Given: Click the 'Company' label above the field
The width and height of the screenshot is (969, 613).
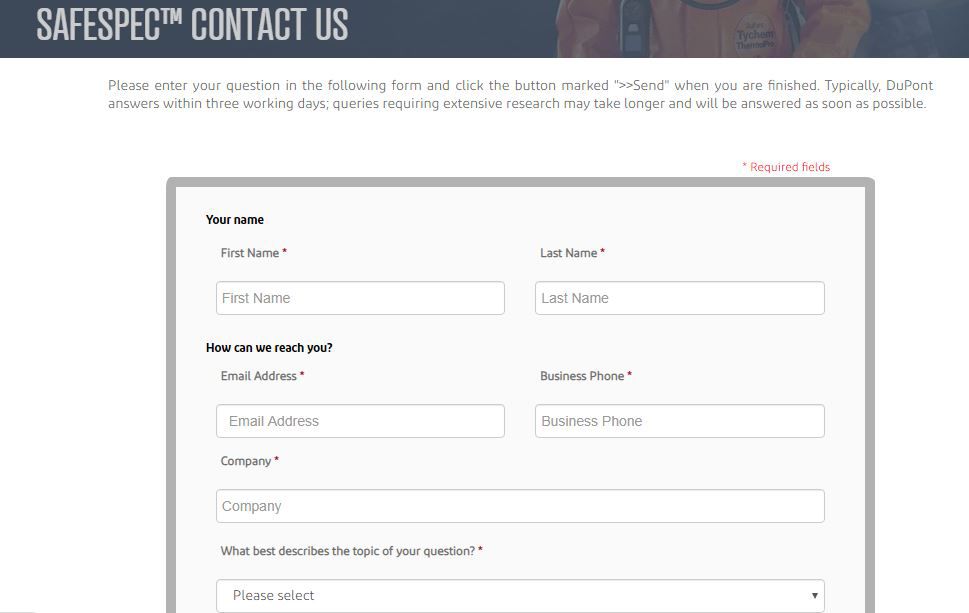Looking at the screenshot, I should pos(246,461).
